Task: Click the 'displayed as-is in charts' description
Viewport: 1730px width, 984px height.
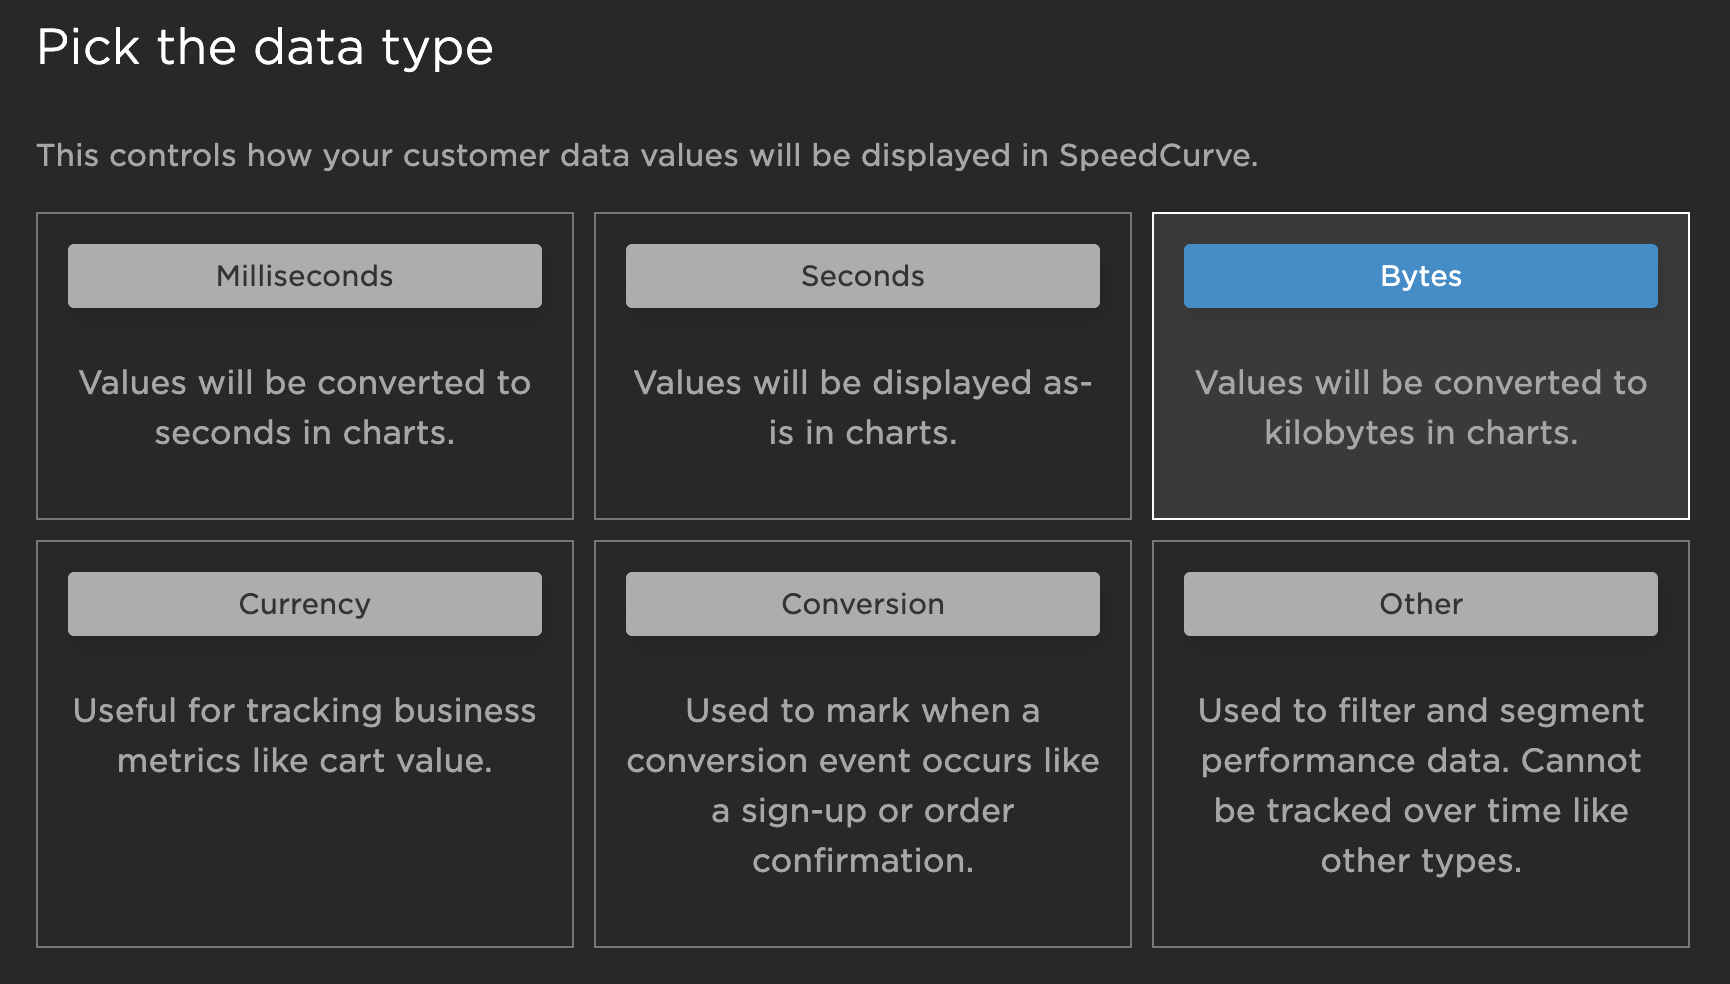Action: (862, 408)
